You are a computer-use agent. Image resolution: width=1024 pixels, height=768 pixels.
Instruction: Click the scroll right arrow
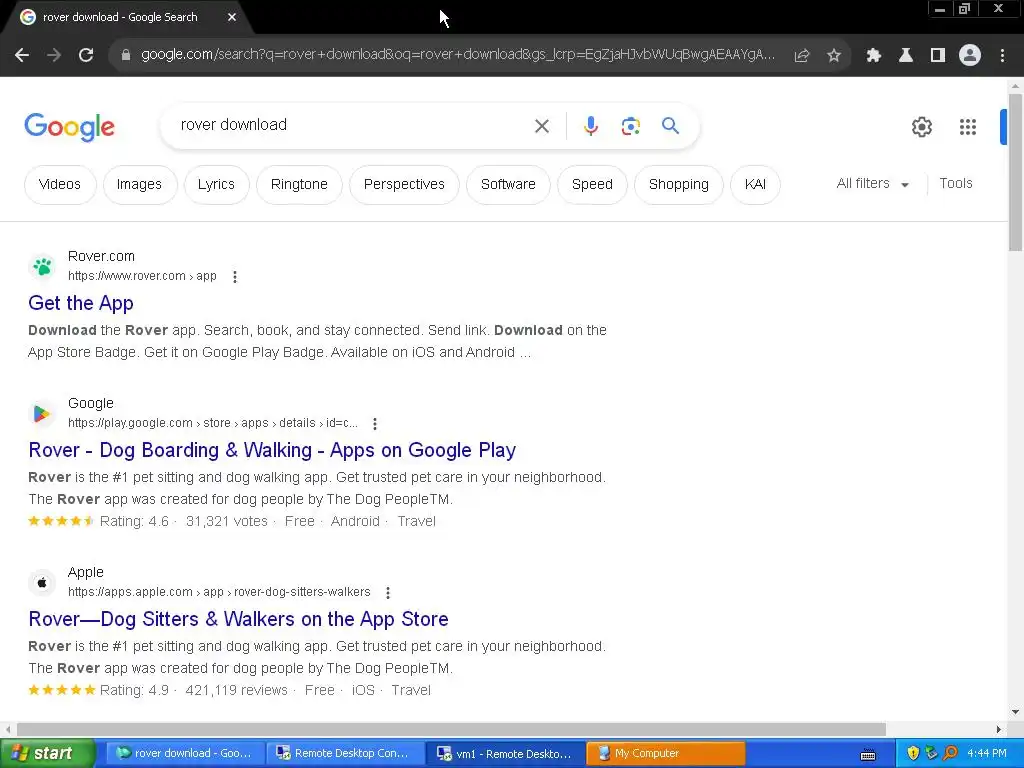point(999,729)
